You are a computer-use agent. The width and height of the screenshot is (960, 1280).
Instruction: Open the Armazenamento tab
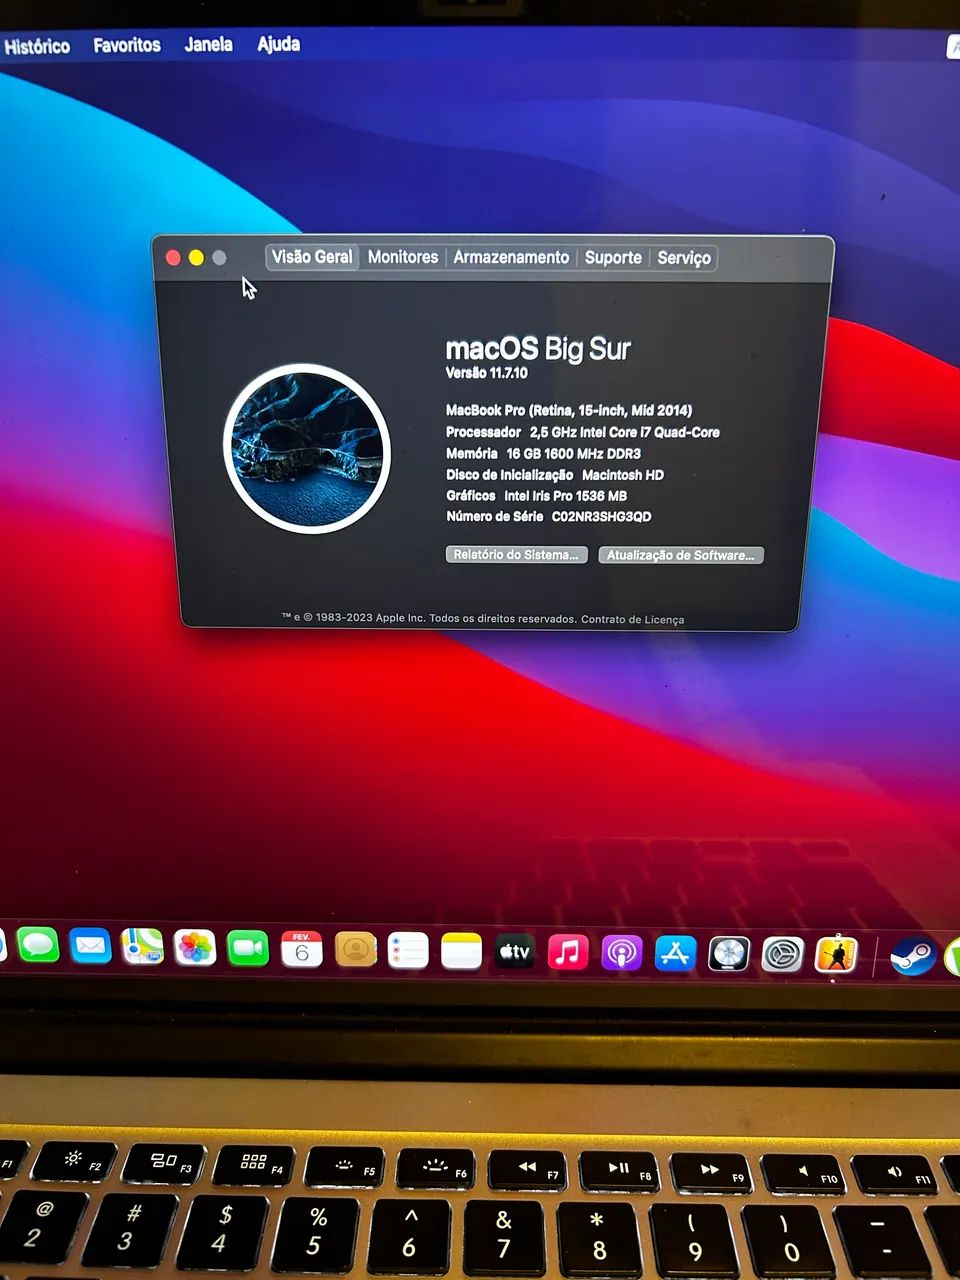coord(511,257)
